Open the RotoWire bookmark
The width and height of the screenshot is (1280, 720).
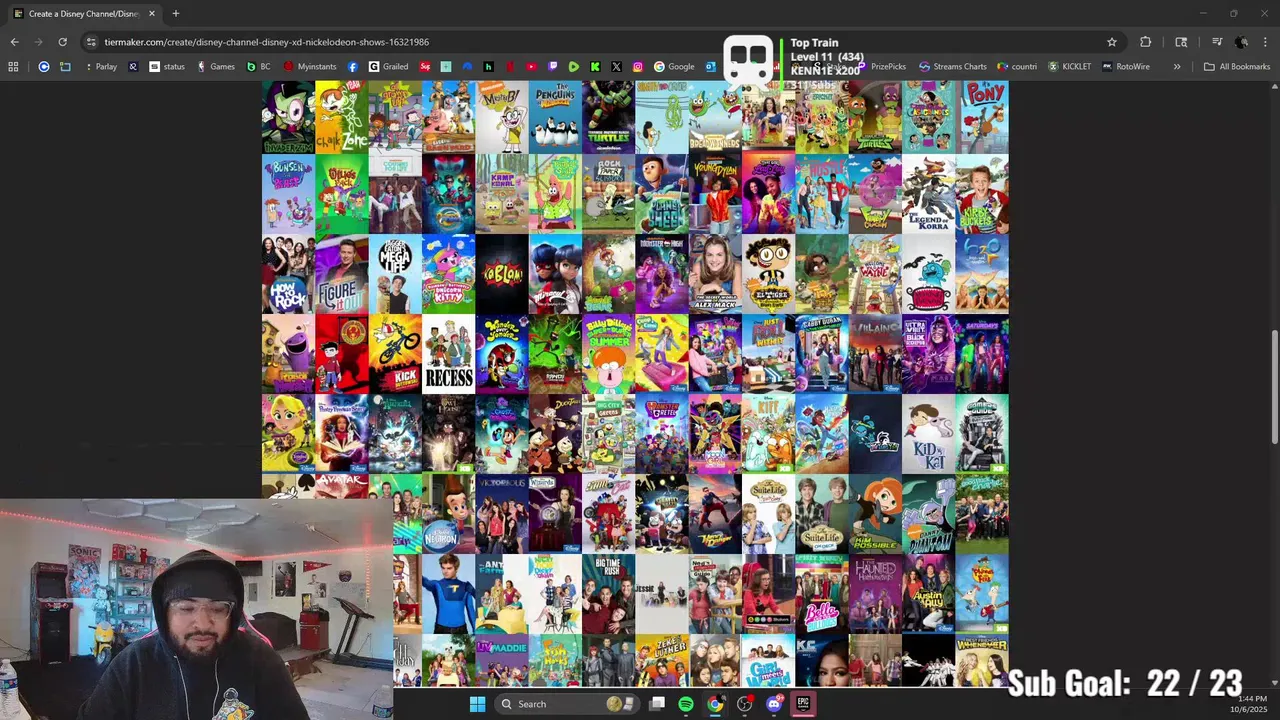coord(1126,67)
